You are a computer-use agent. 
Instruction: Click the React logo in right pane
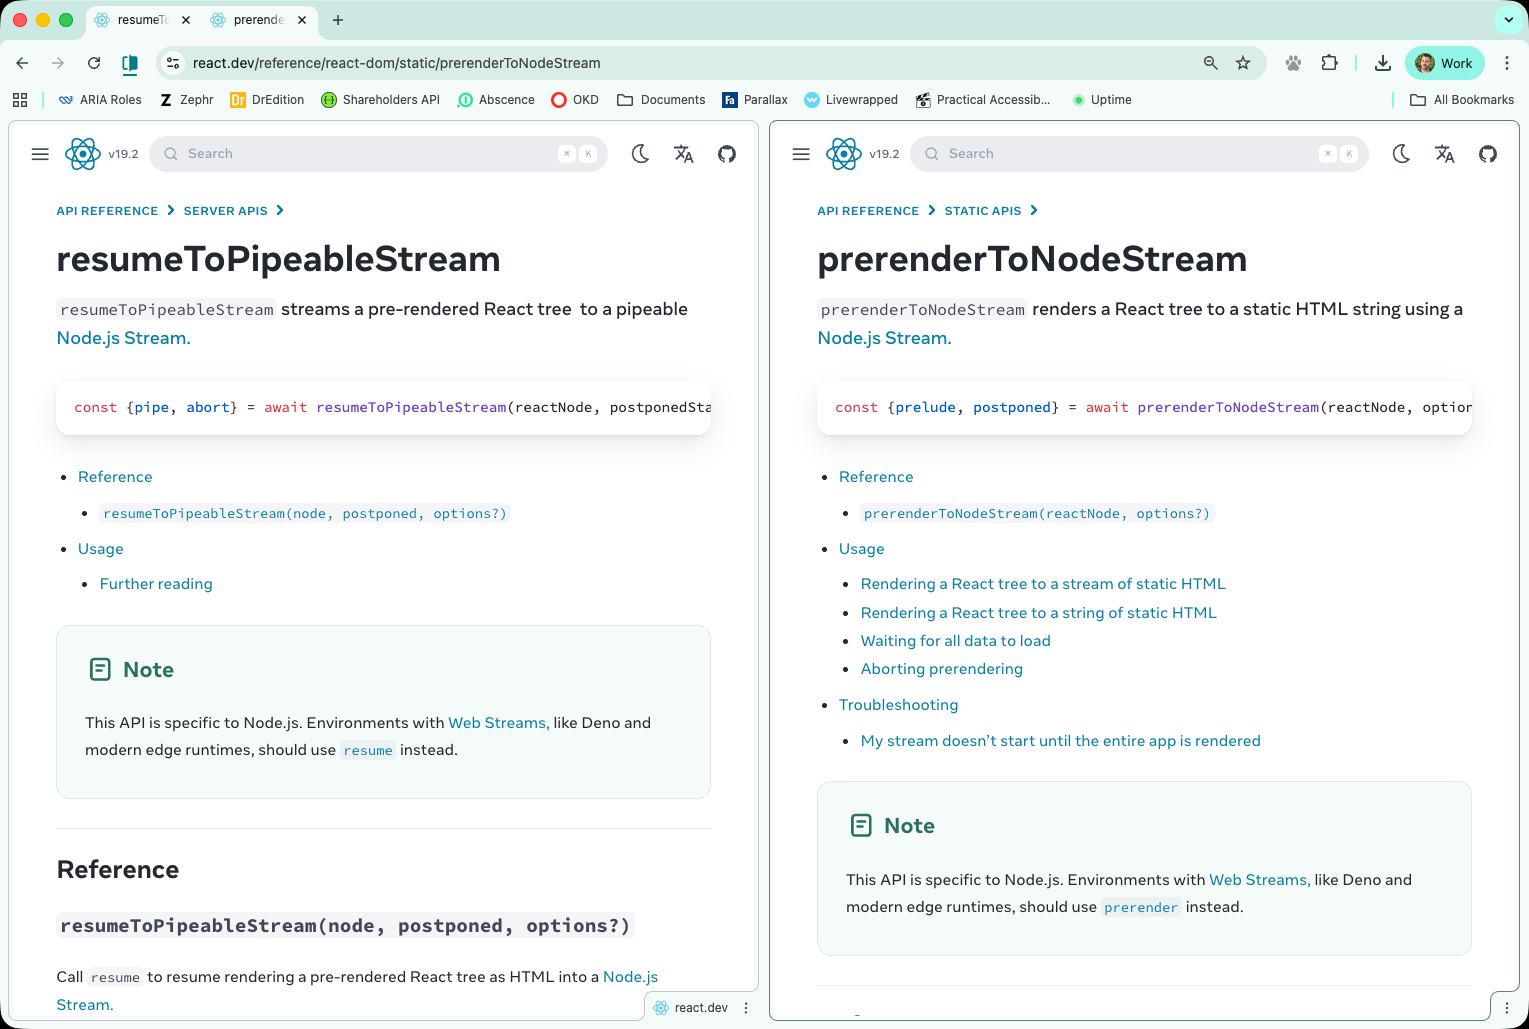843,154
